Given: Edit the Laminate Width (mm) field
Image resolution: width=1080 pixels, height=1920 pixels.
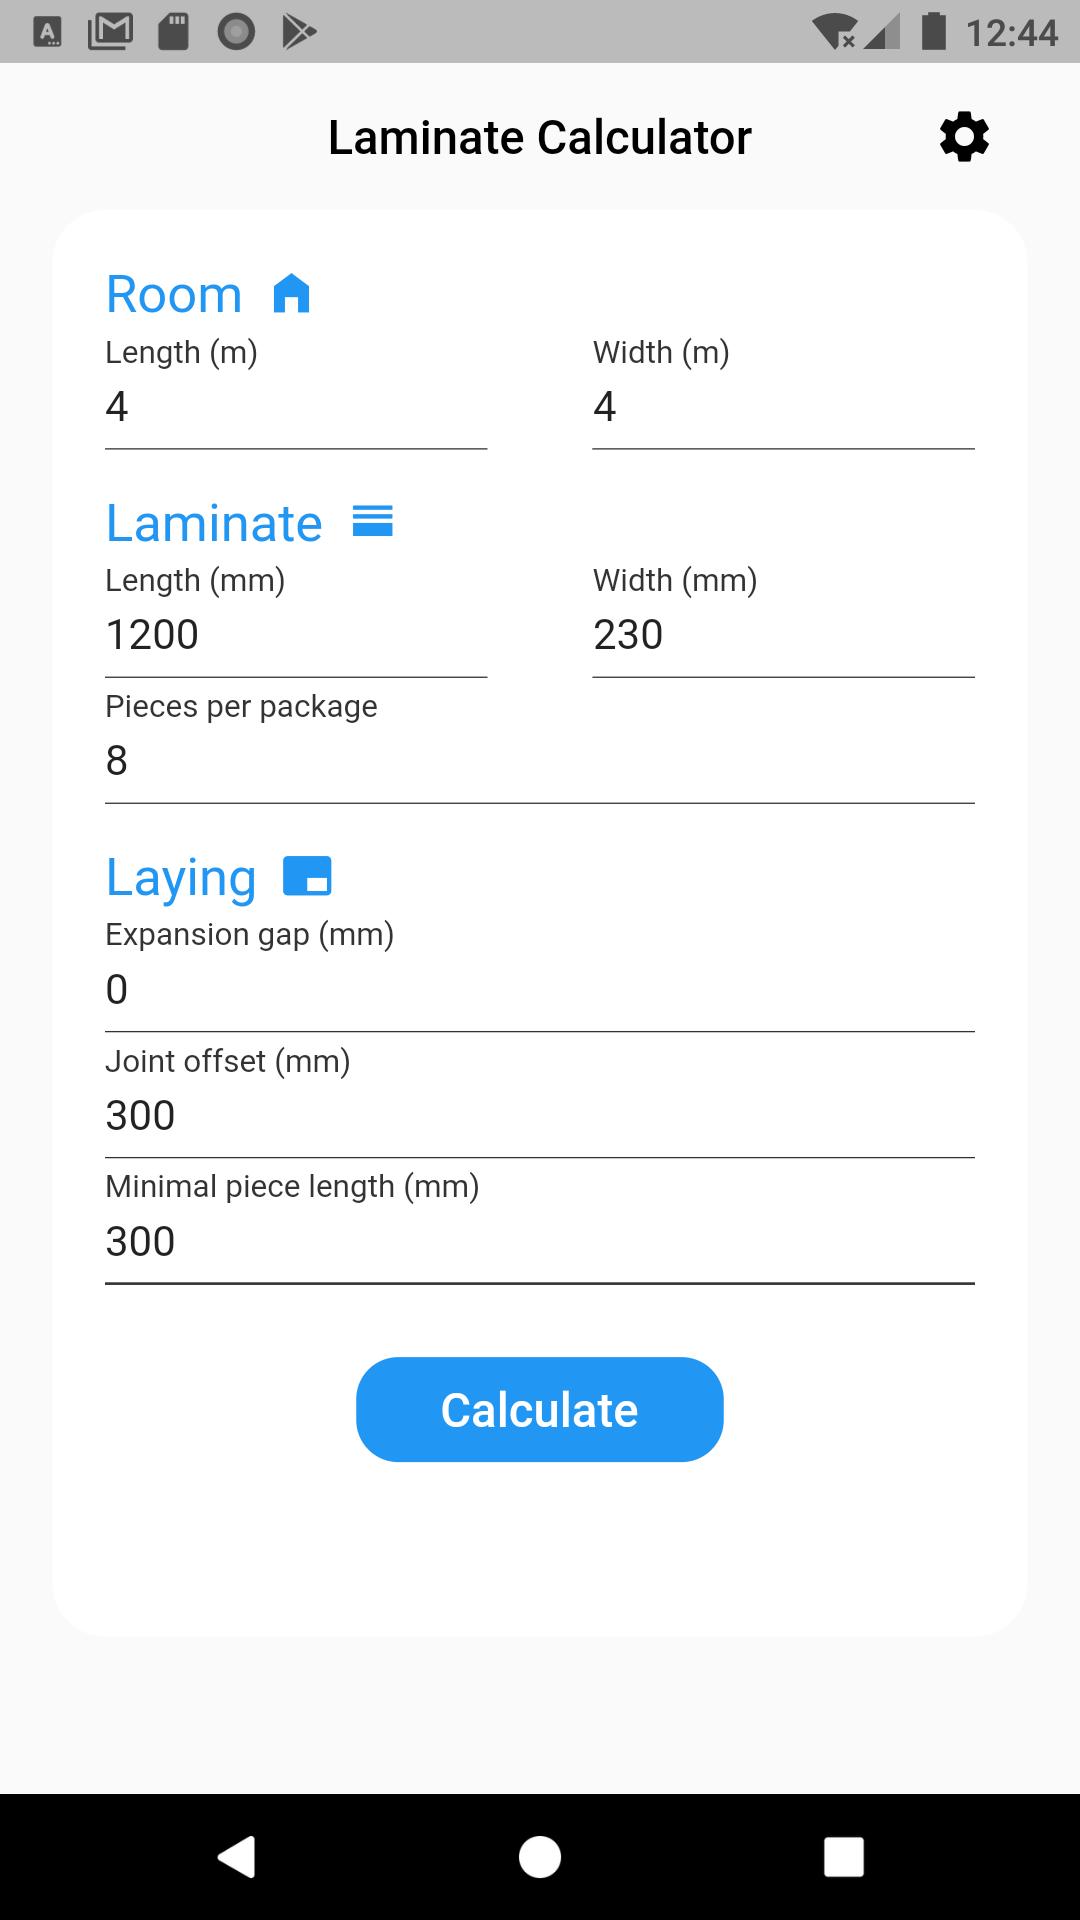Looking at the screenshot, I should [784, 620].
